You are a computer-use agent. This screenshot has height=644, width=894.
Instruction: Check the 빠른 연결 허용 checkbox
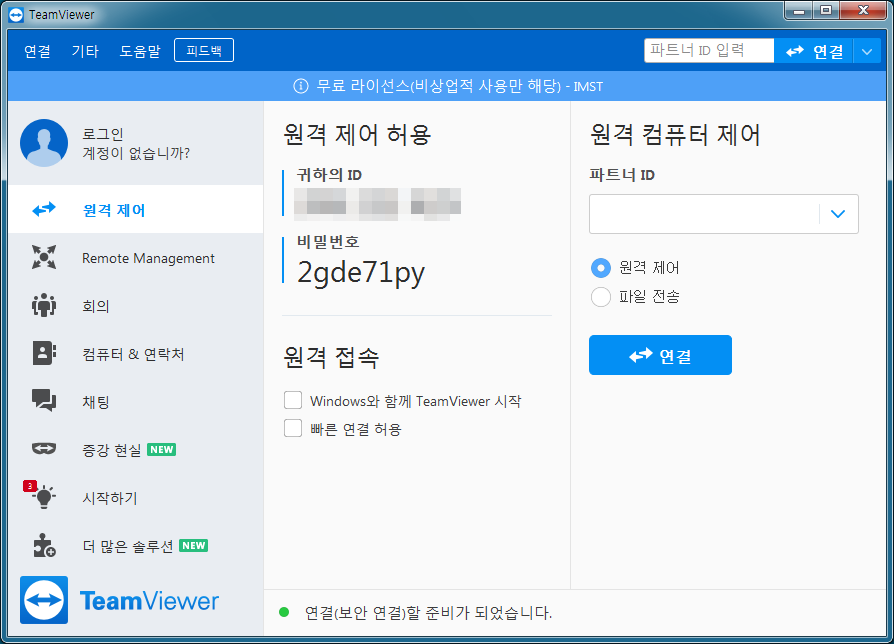pyautogui.click(x=293, y=428)
